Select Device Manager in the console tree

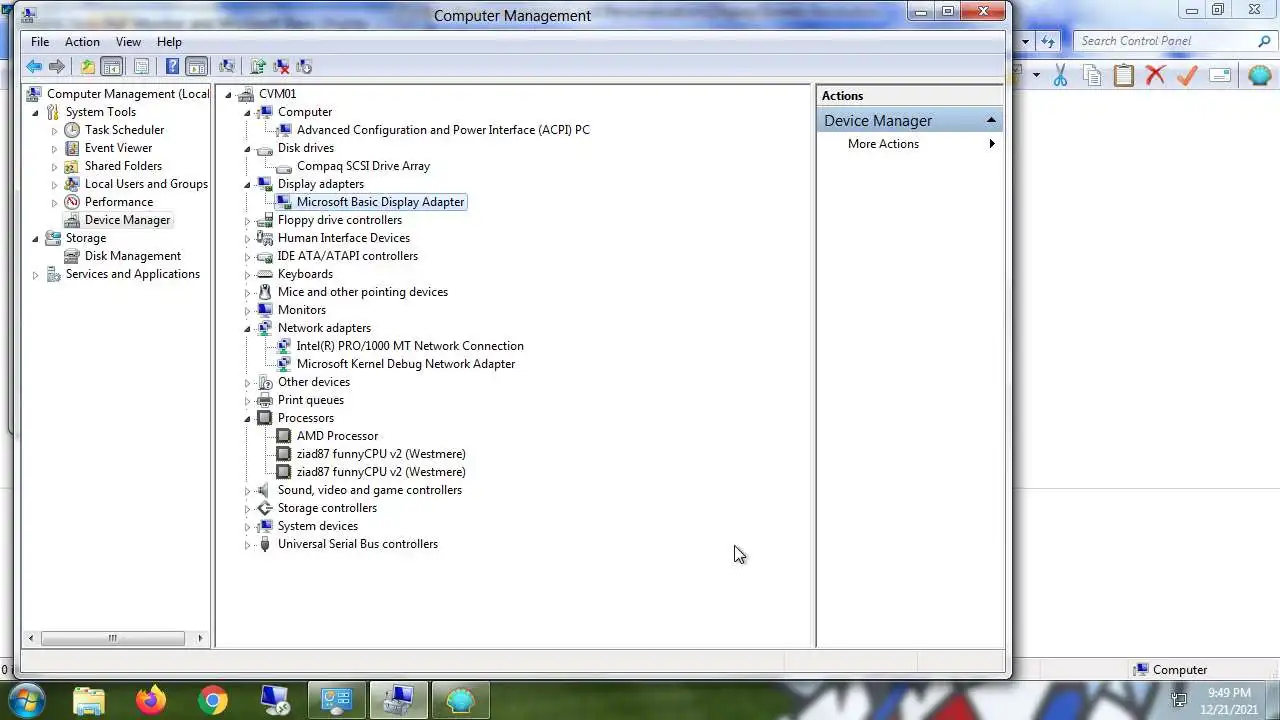click(x=127, y=220)
